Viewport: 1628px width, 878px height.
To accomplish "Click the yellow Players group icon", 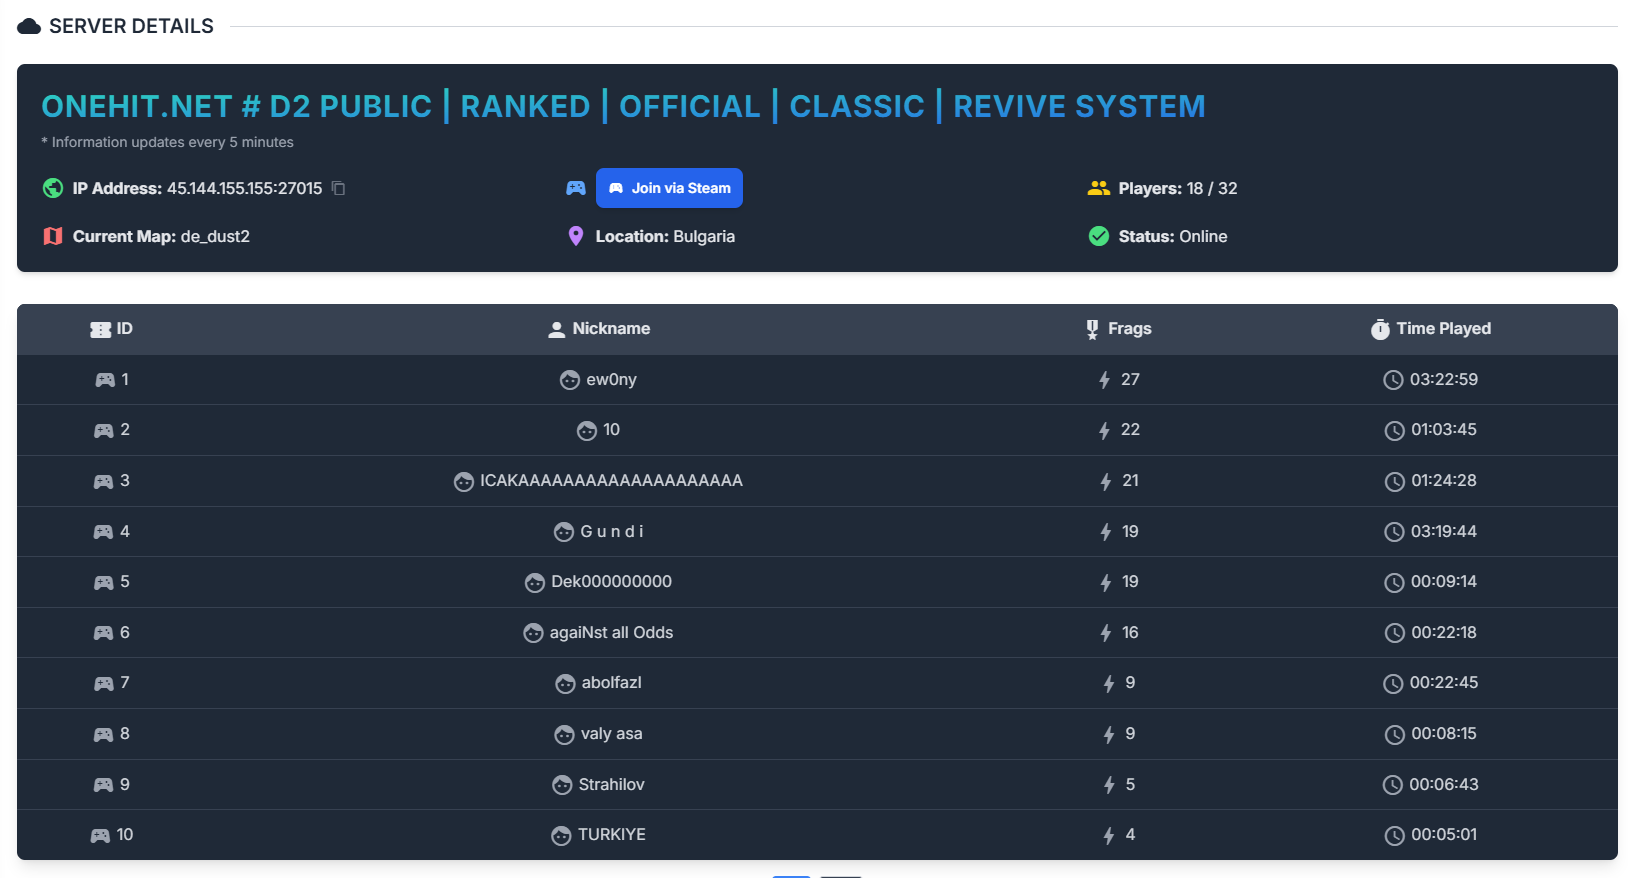I will [x=1098, y=188].
